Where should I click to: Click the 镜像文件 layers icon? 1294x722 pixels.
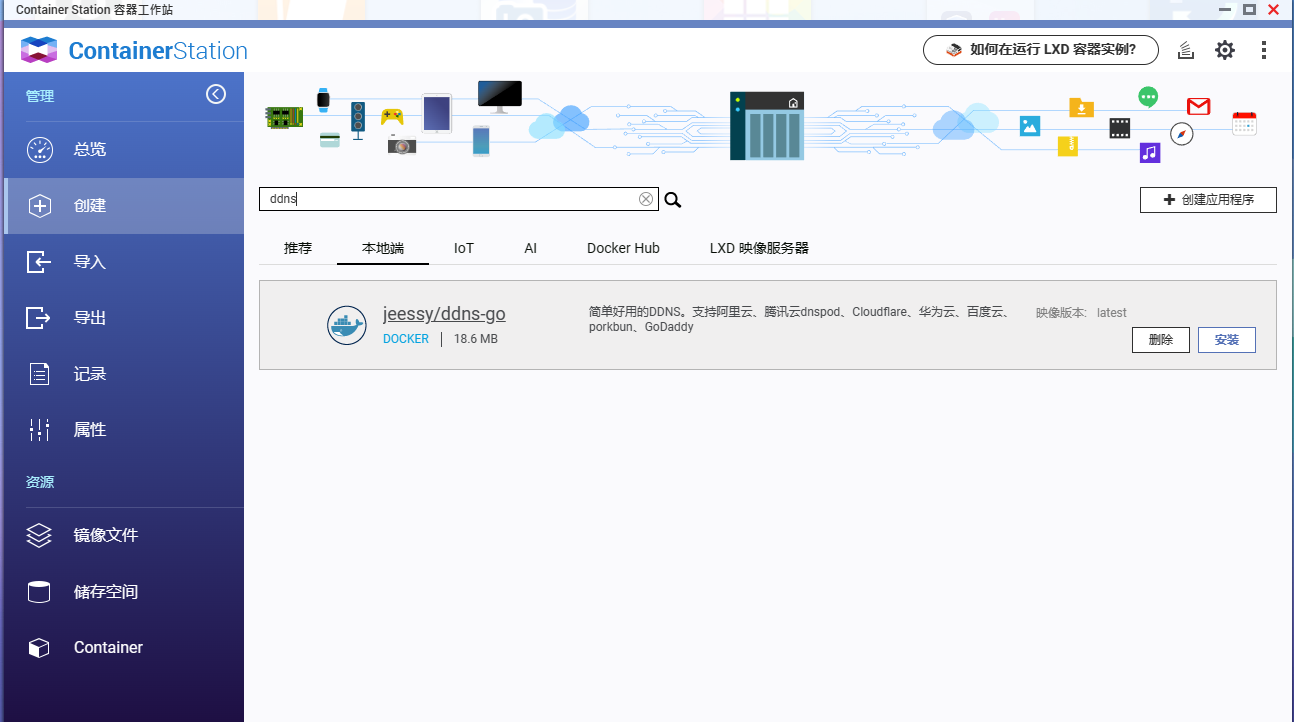(x=39, y=536)
